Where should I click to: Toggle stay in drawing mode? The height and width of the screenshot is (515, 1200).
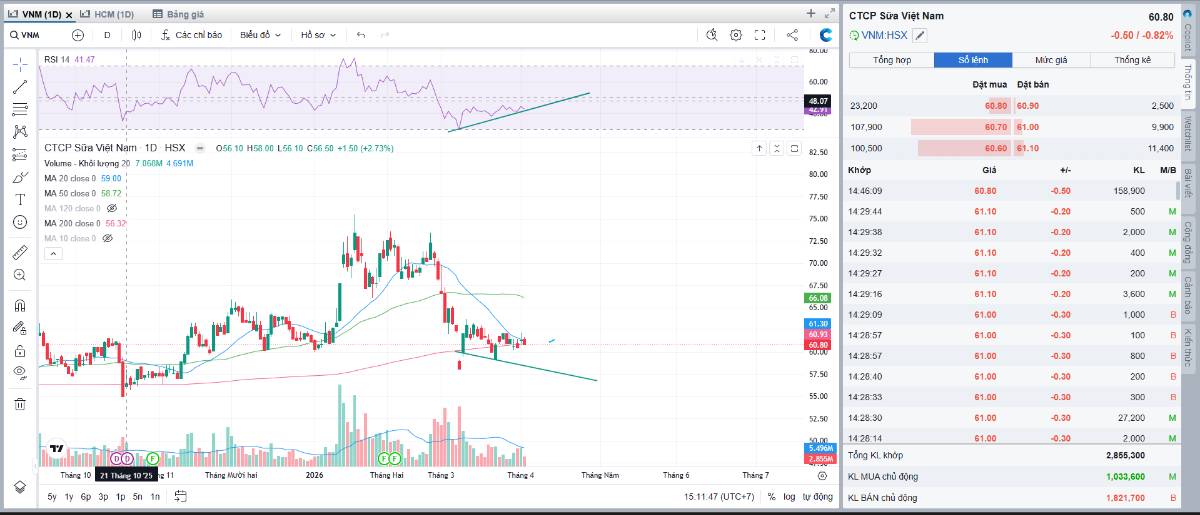coord(20,328)
